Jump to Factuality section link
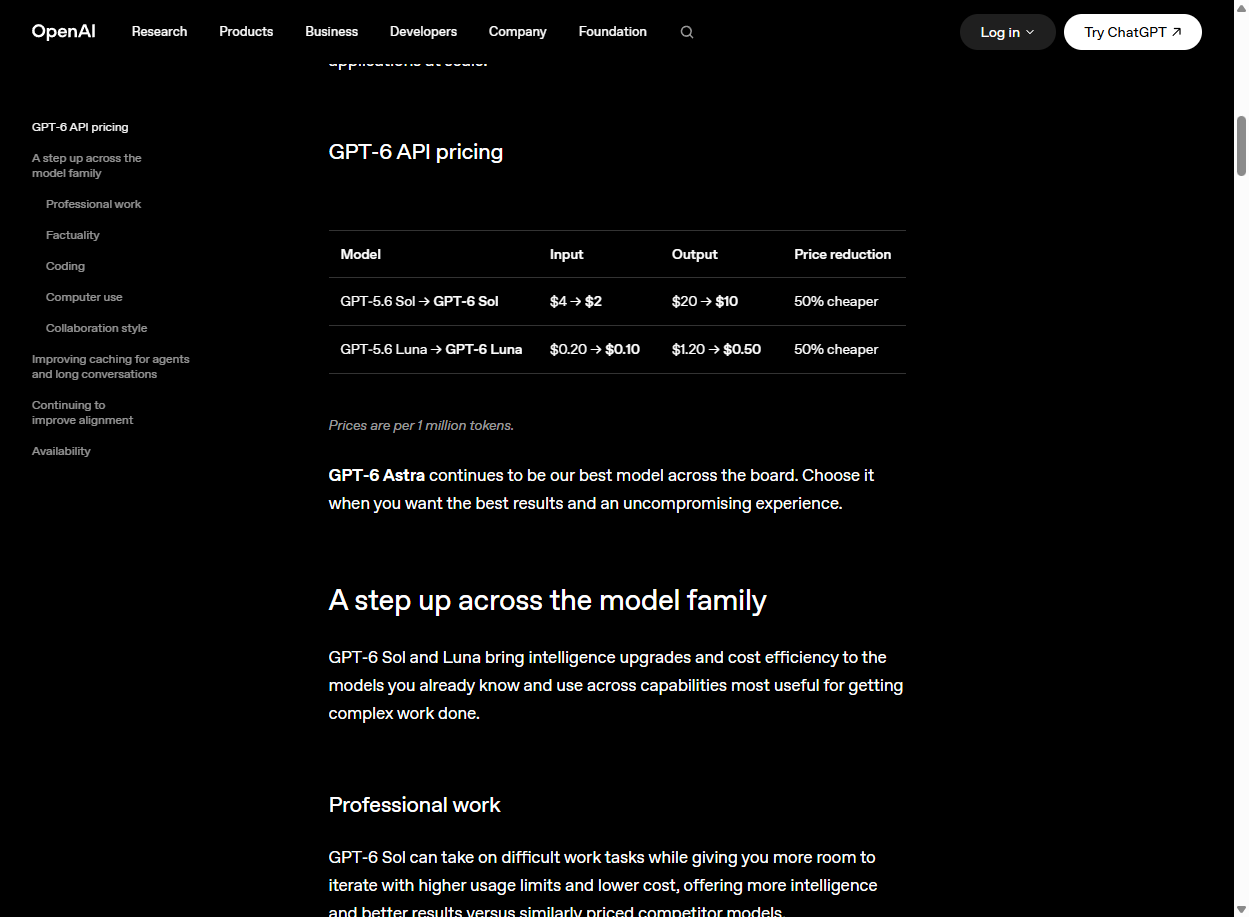The image size is (1249, 917). (73, 235)
